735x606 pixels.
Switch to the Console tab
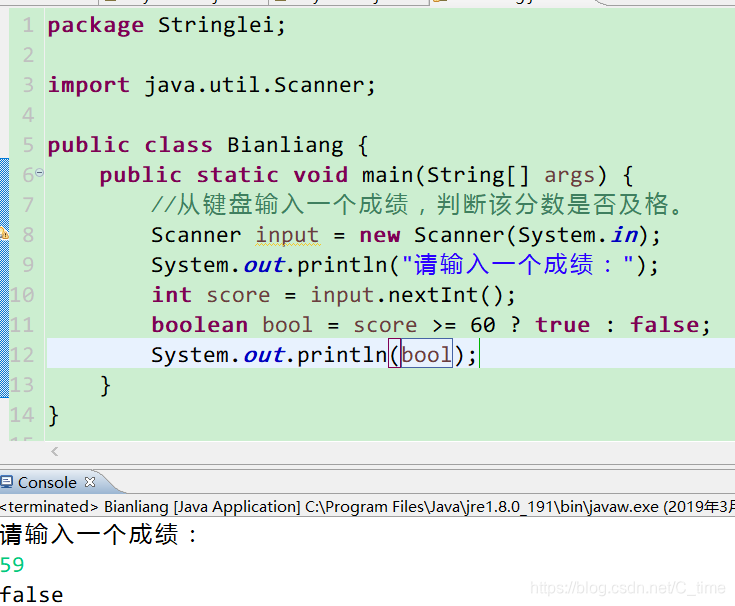pyautogui.click(x=47, y=483)
